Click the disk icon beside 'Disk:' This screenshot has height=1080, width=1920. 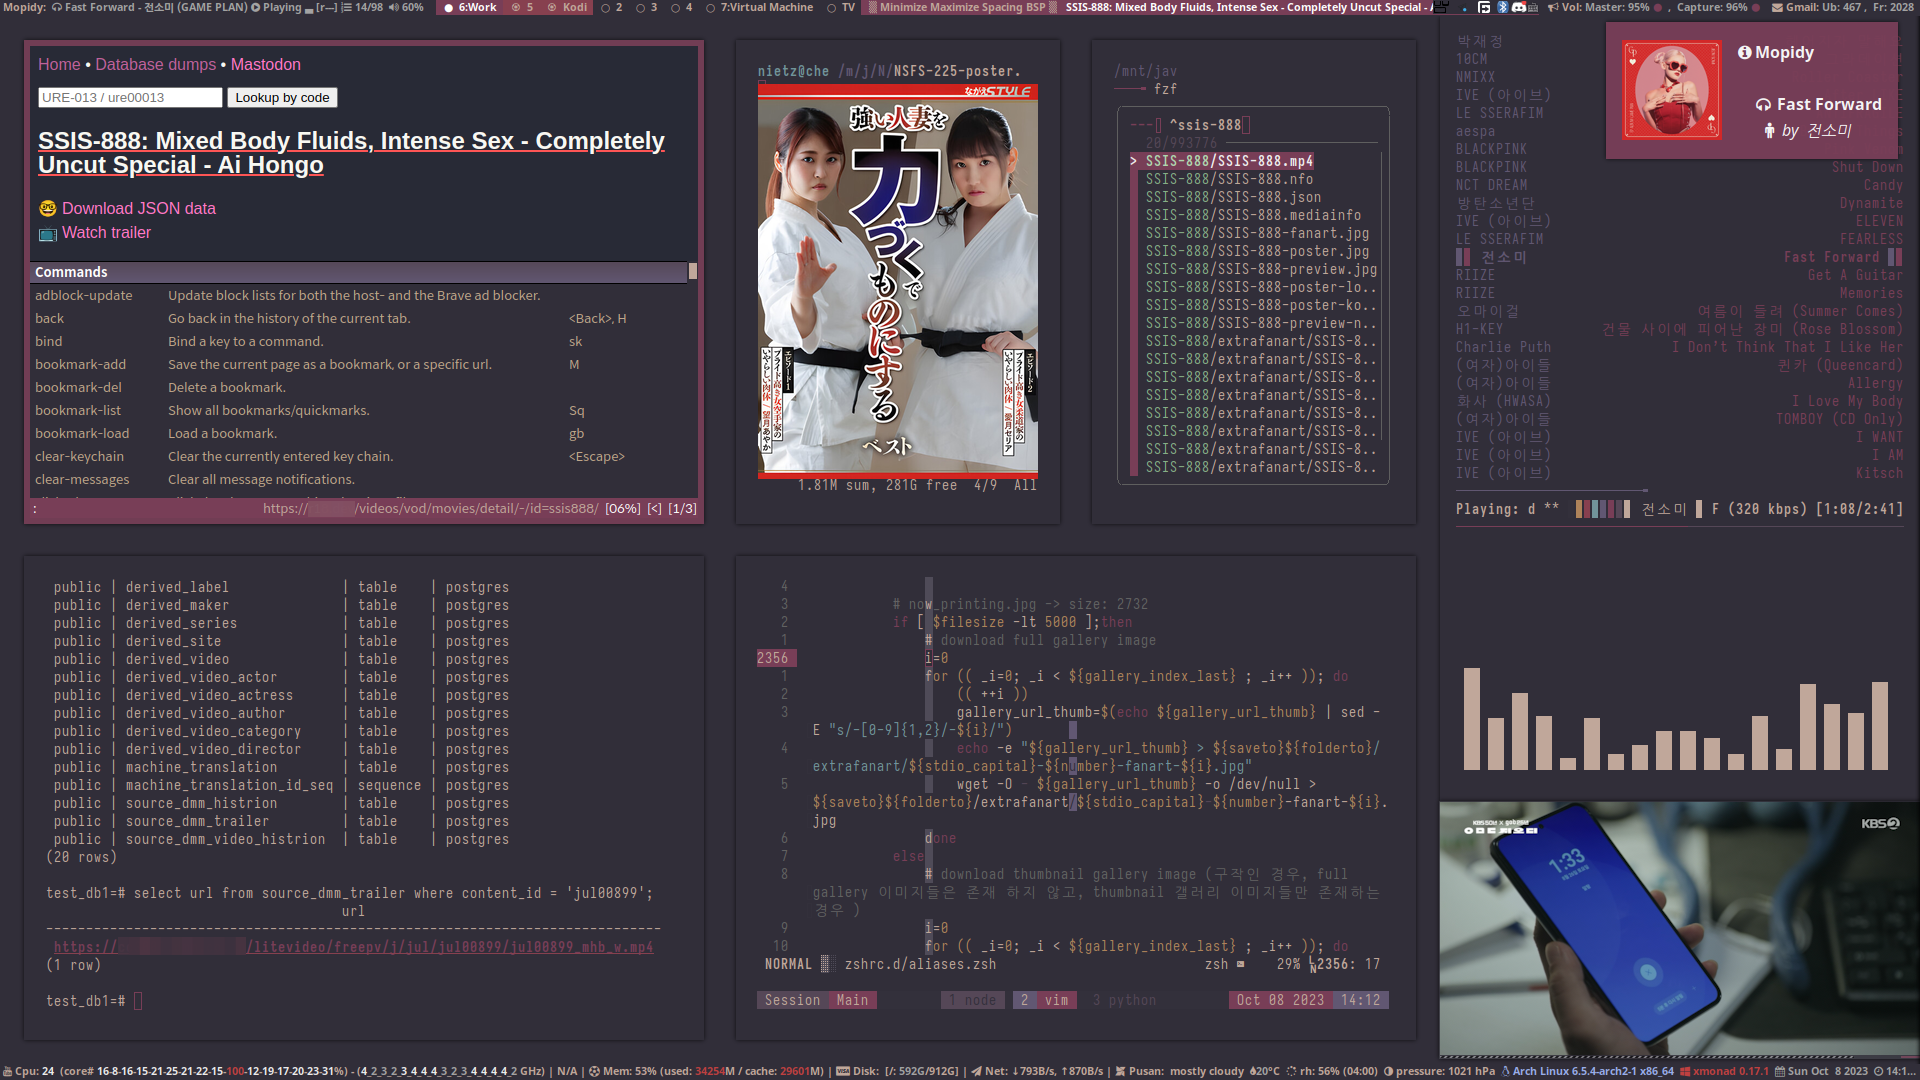[x=843, y=1071]
